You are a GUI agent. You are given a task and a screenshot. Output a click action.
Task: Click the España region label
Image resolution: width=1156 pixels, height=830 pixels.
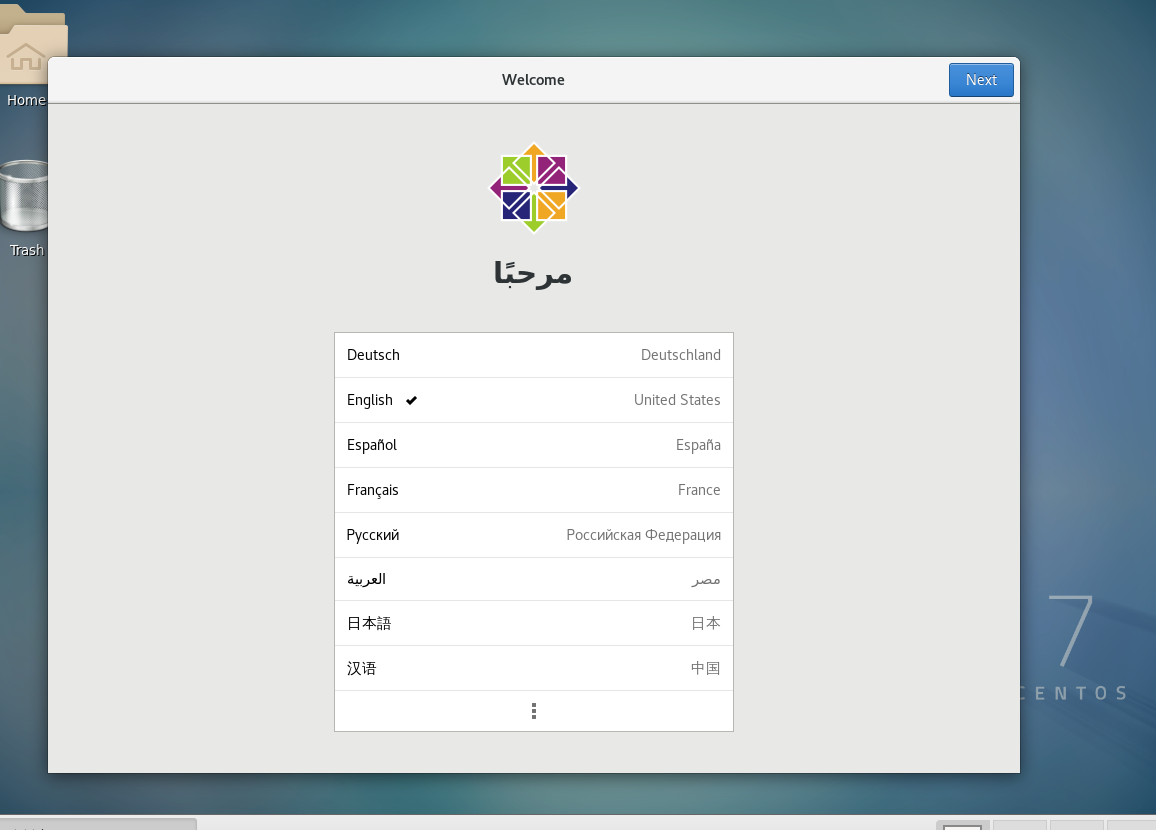pos(698,445)
